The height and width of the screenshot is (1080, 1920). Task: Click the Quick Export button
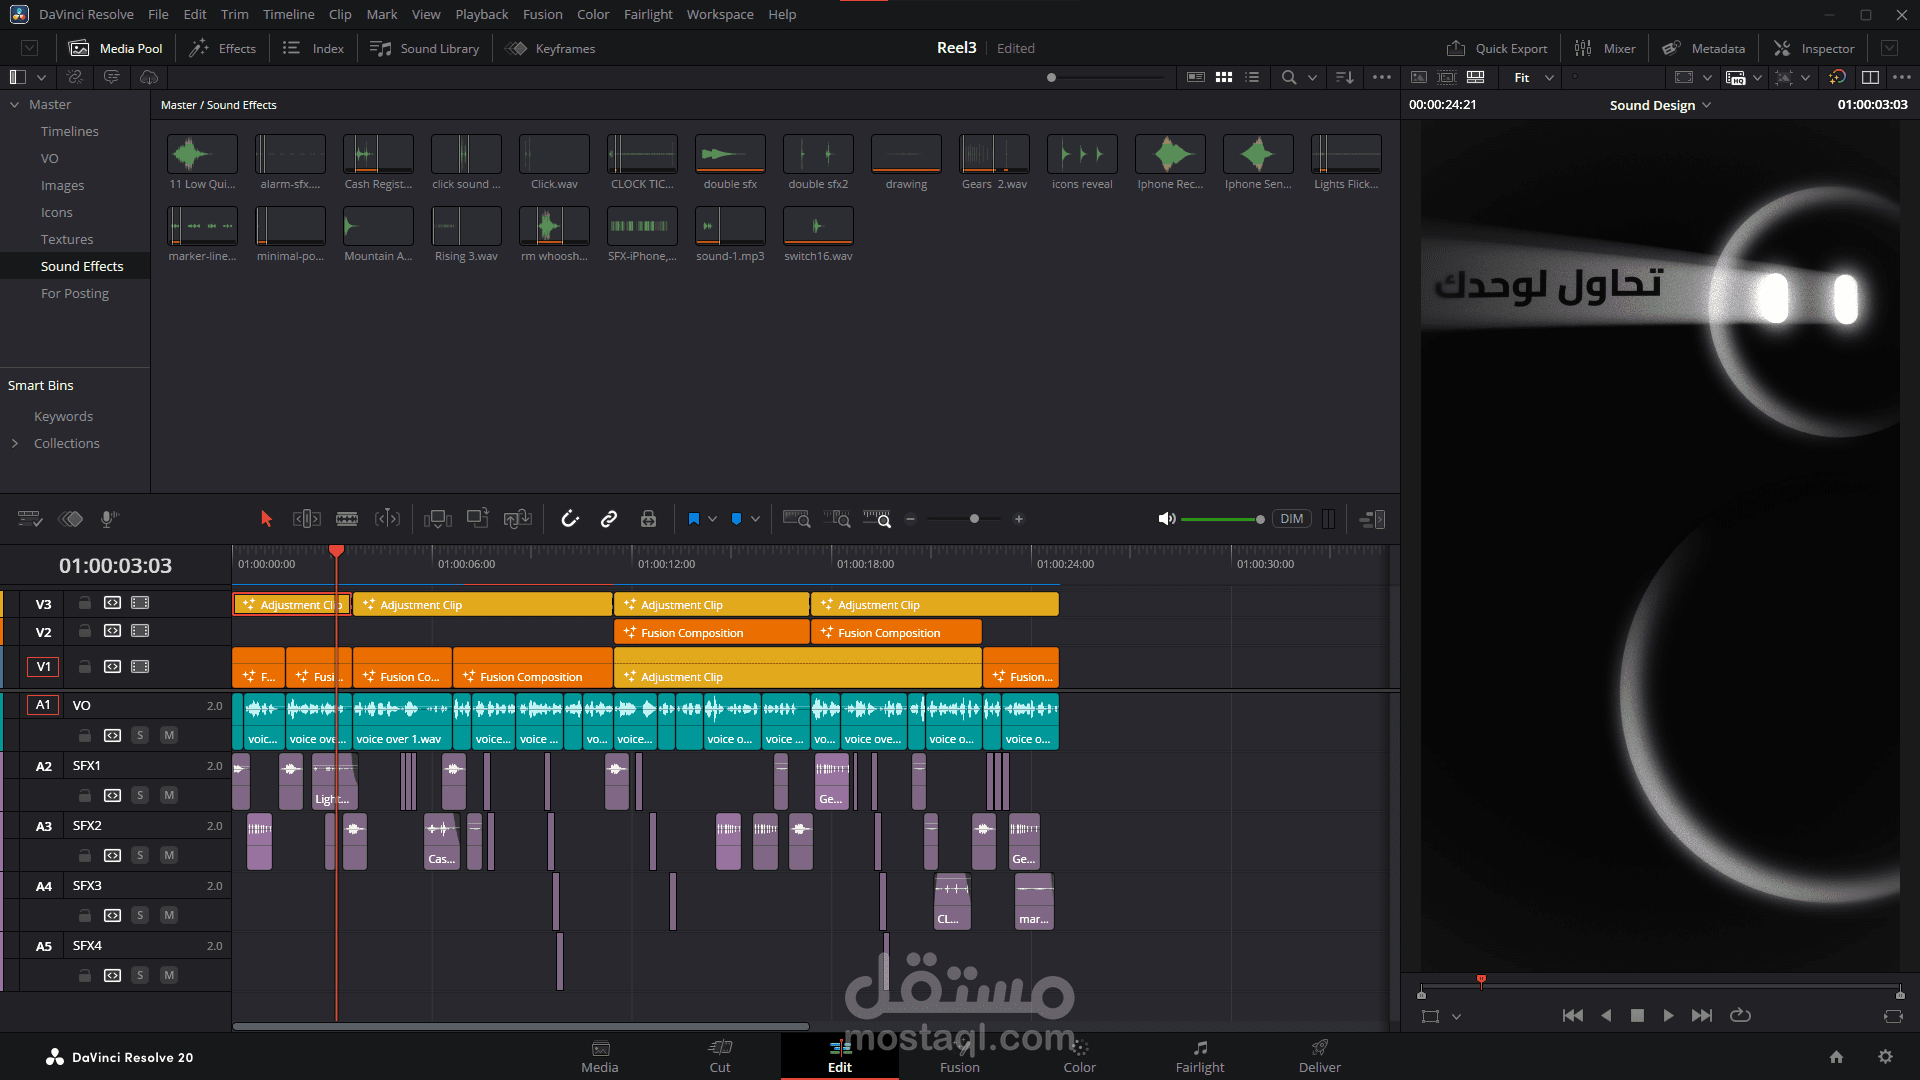click(1497, 48)
